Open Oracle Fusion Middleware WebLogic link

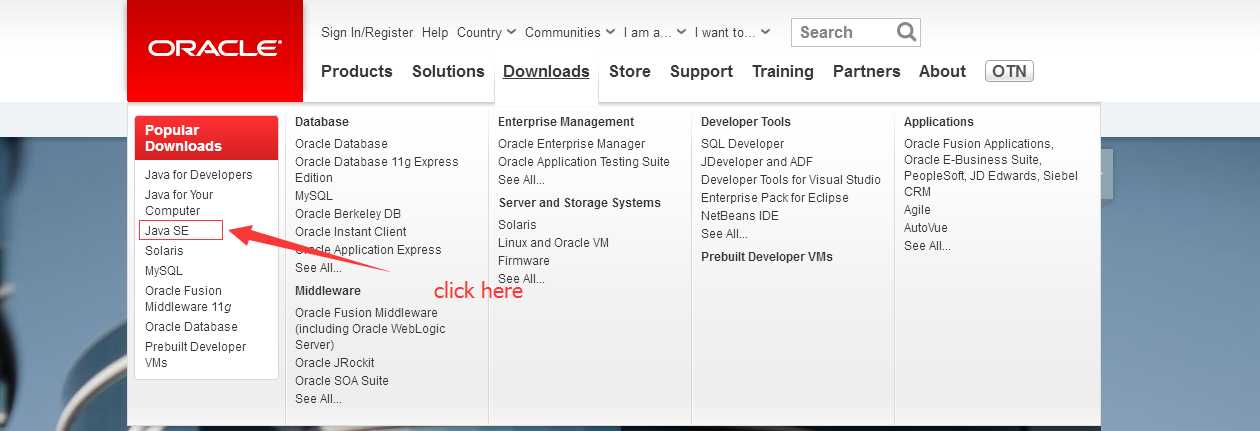click(x=370, y=329)
